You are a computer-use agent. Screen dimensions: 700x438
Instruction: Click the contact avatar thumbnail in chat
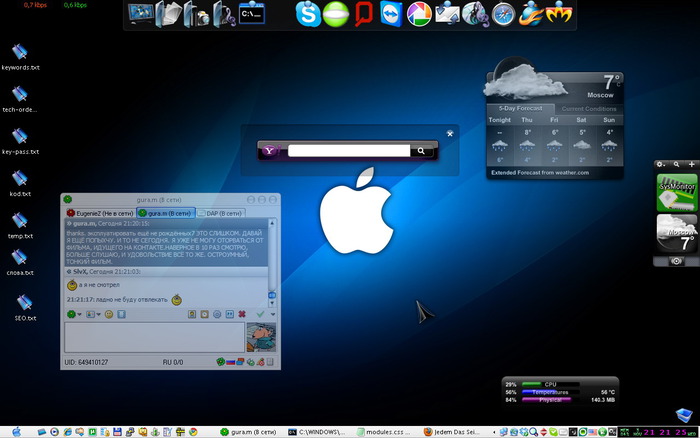[x=261, y=338]
